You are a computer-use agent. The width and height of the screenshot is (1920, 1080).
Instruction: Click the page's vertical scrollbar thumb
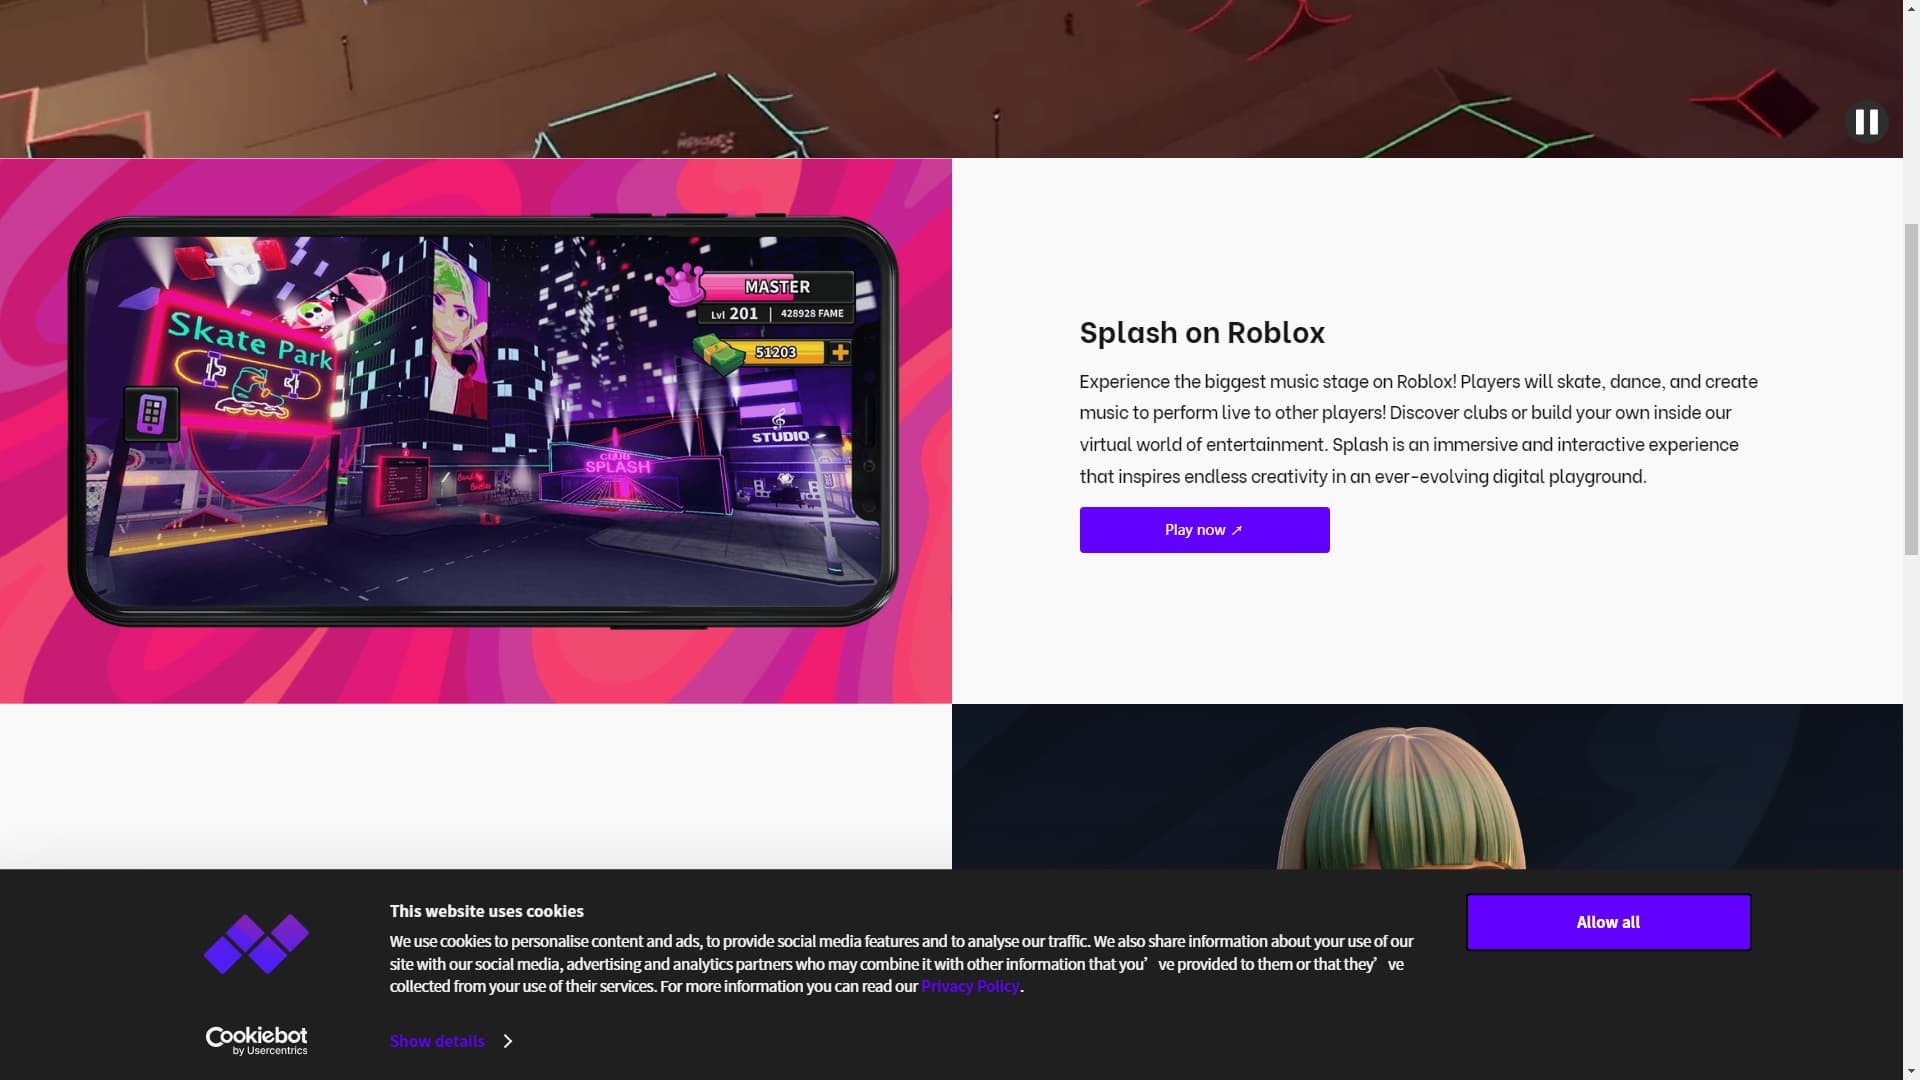coord(1911,390)
